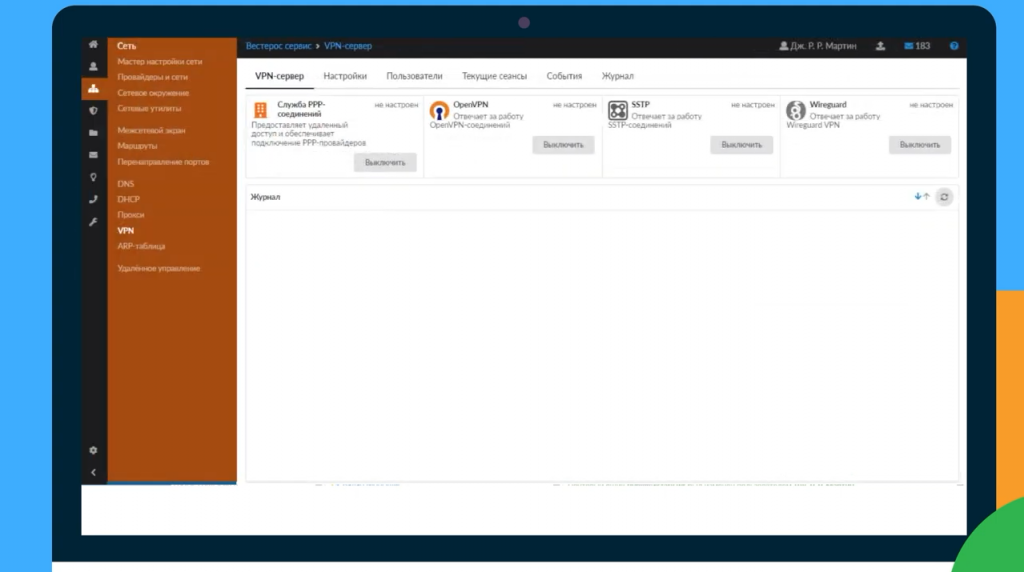Open Межсетевой экран in sidebar
The height and width of the screenshot is (572, 1024).
point(152,131)
